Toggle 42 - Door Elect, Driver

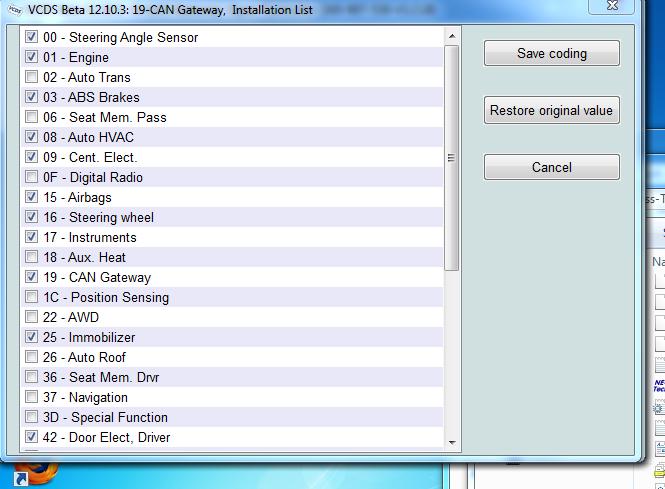coord(31,436)
